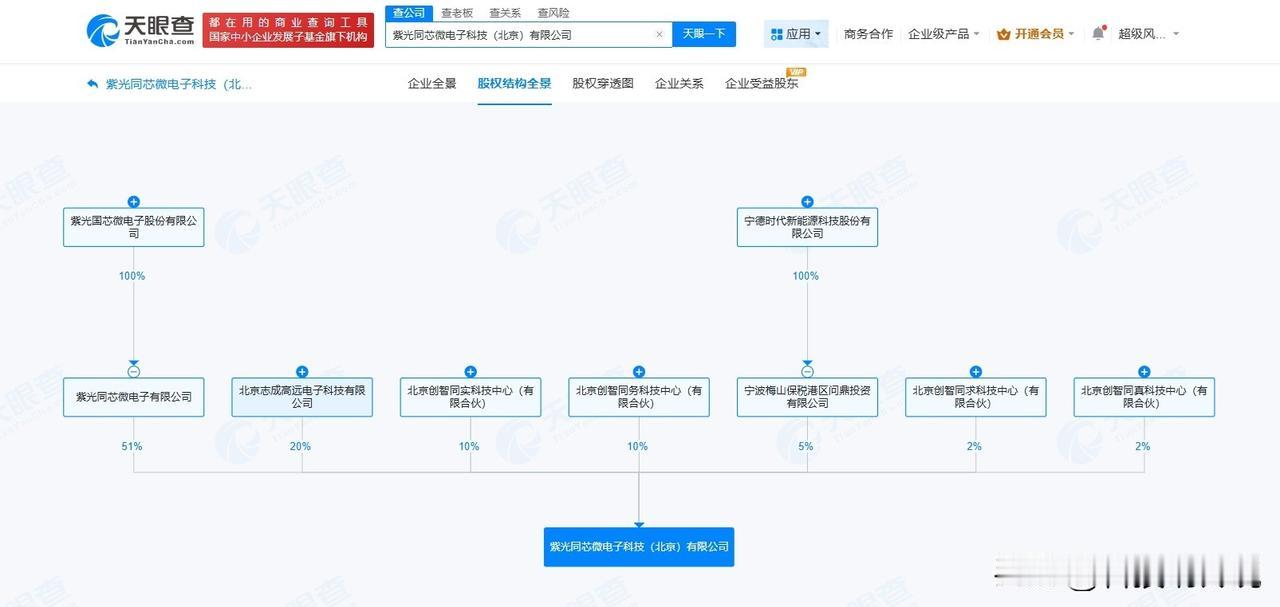
Task: Click the VIP badge on 企业受益股东
Action: click(x=795, y=71)
